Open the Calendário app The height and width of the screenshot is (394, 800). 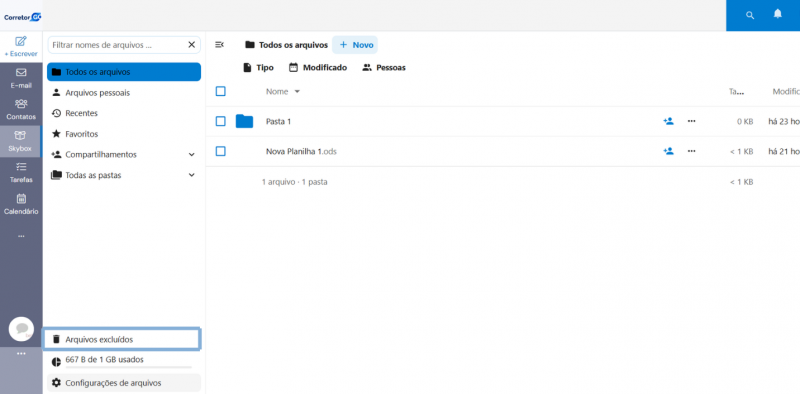tap(21, 204)
